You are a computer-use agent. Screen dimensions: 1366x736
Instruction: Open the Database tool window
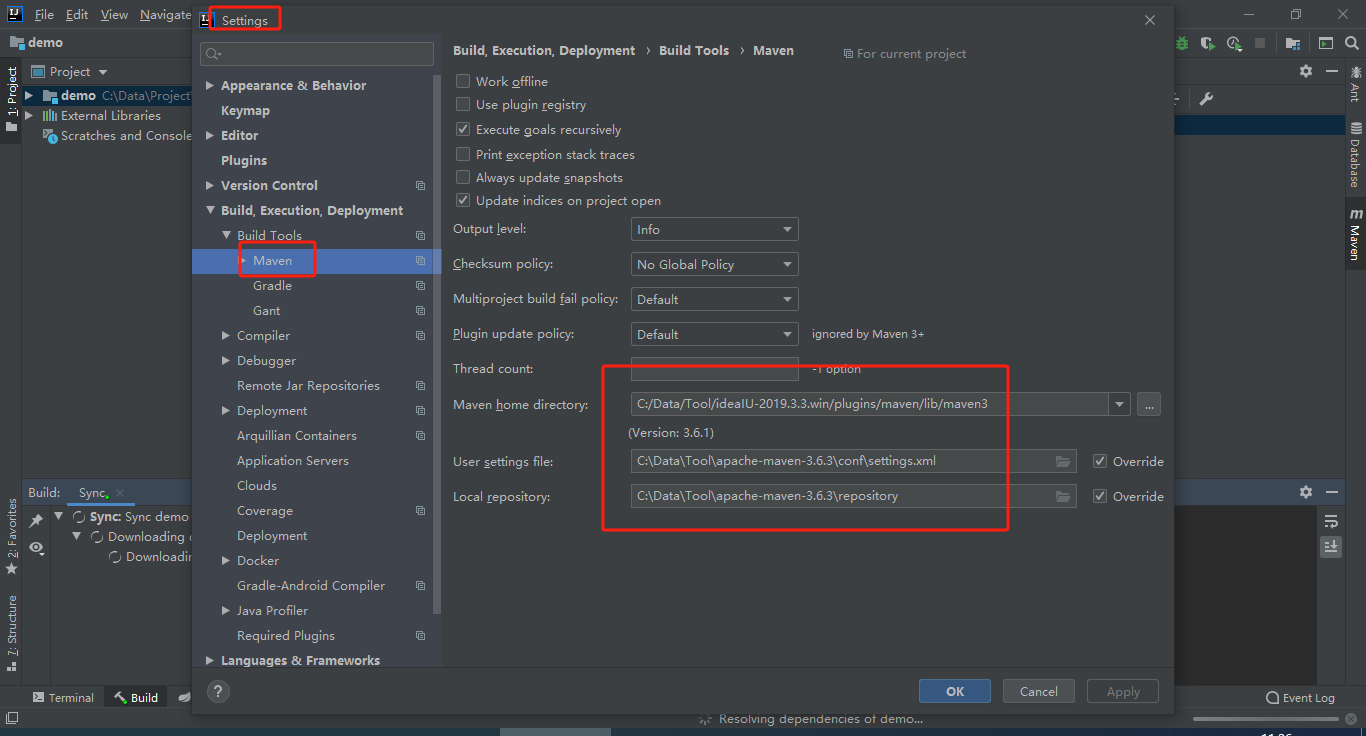[x=1355, y=155]
